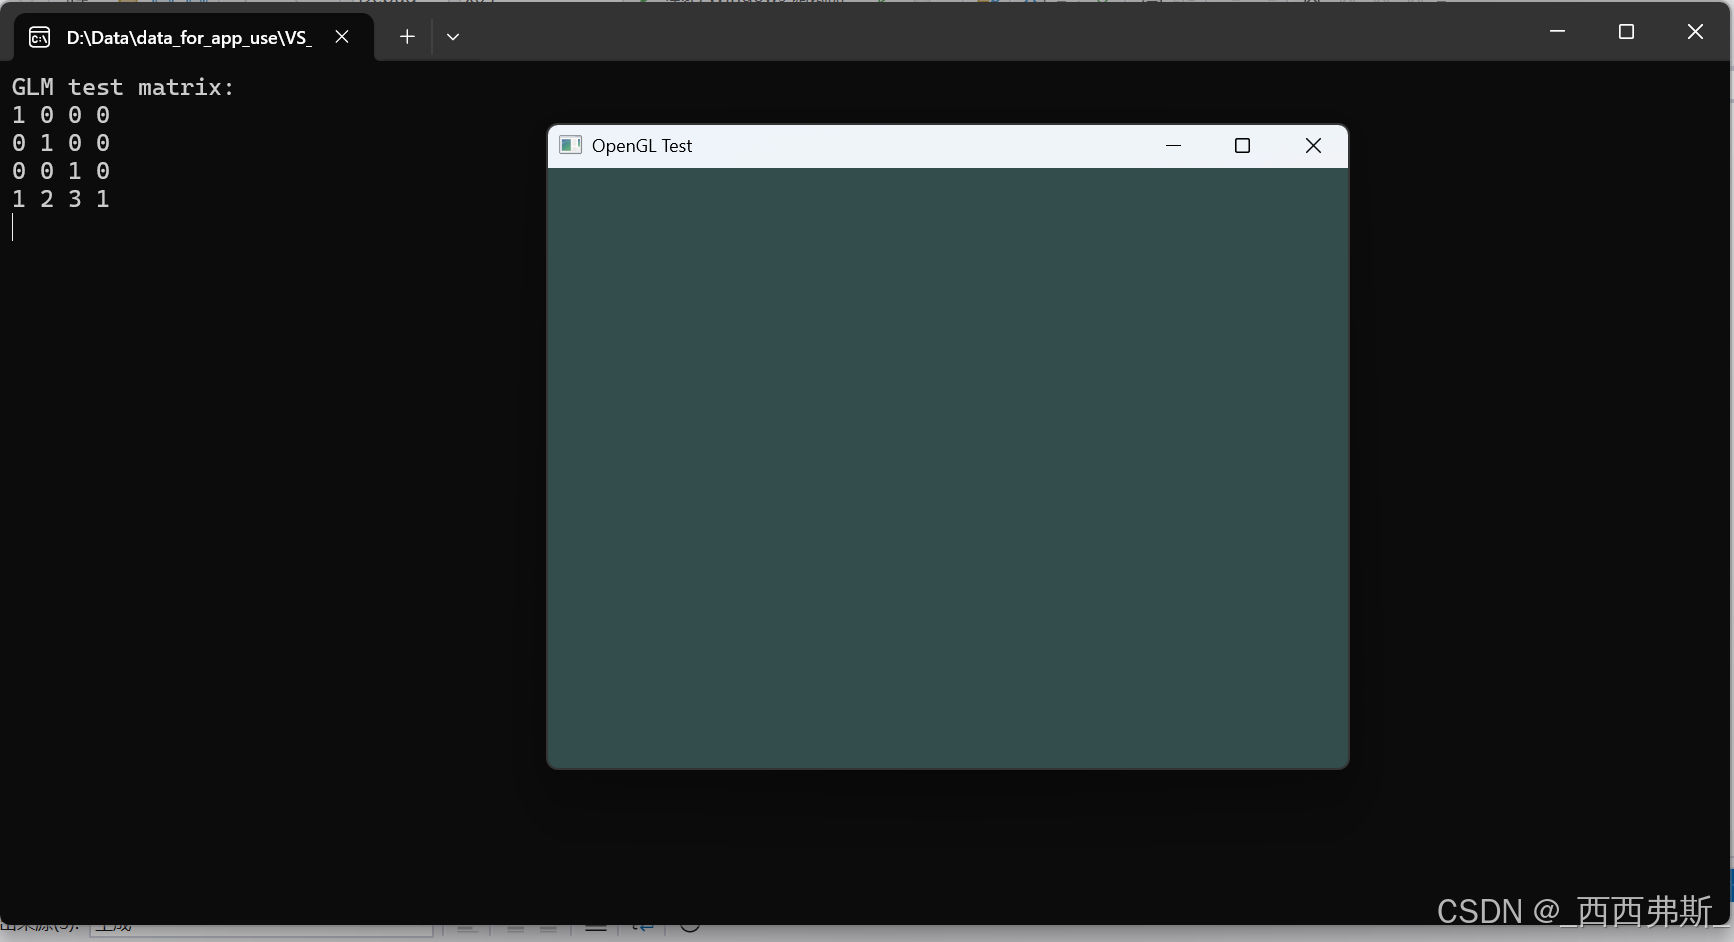Click the command prompt icon on the terminal tab

click(x=39, y=38)
